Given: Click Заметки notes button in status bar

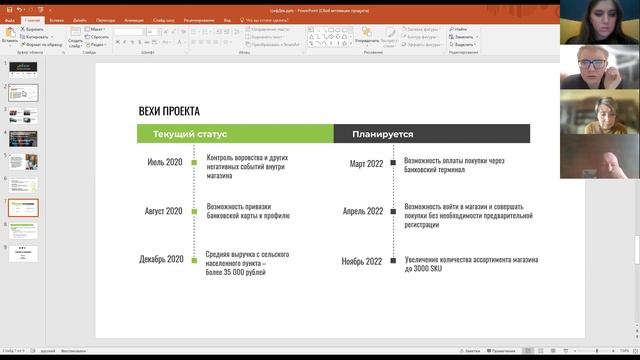Looking at the screenshot, I should point(470,351).
